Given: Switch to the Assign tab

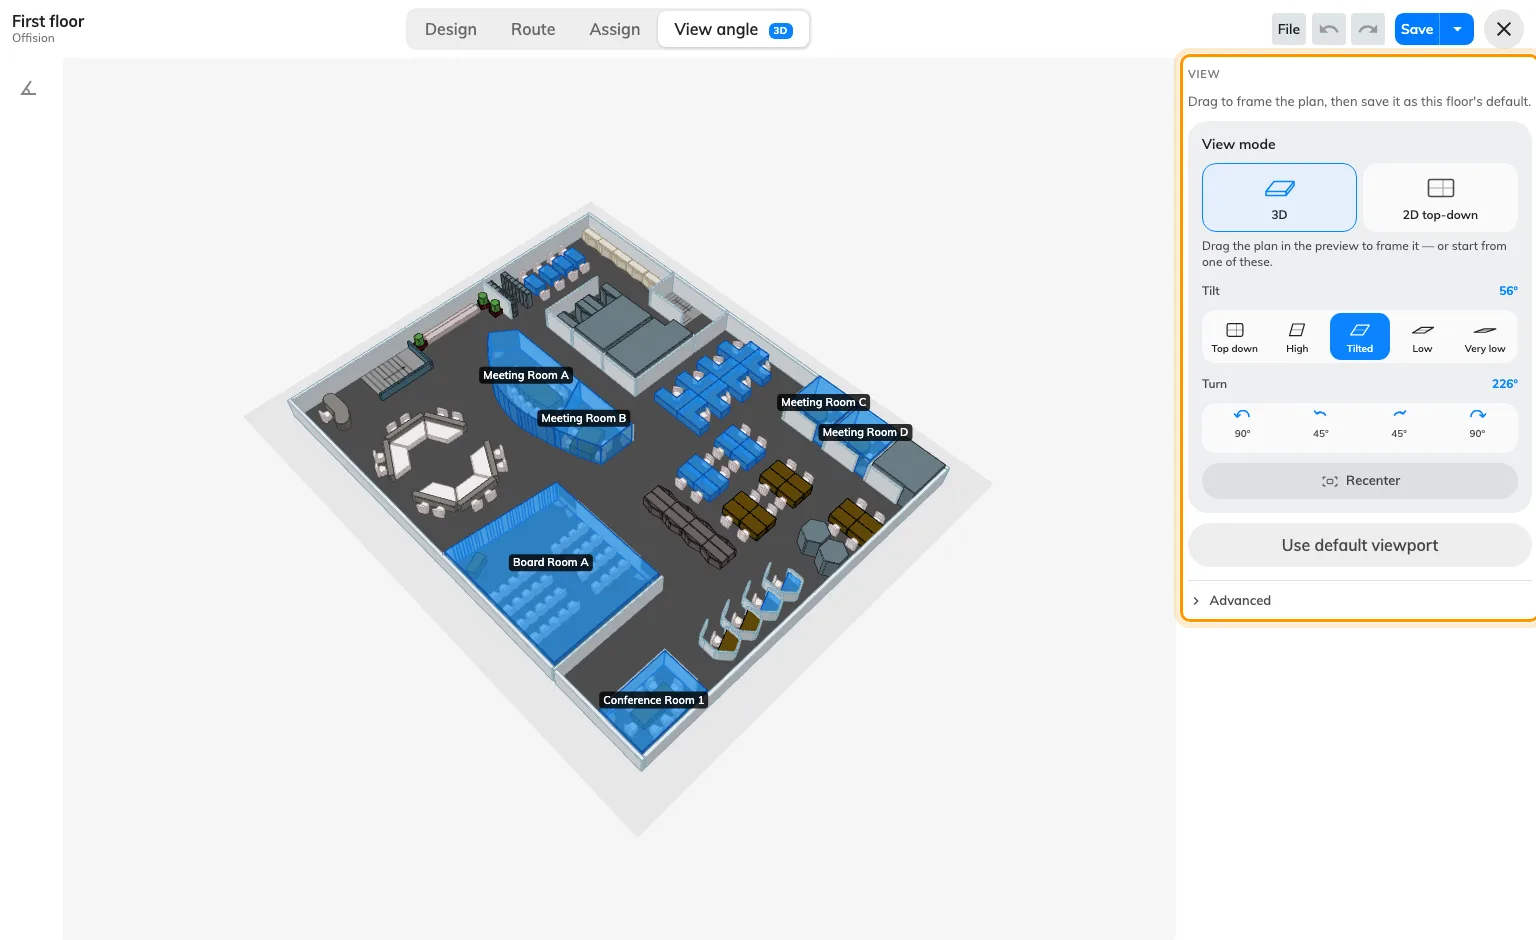Looking at the screenshot, I should (615, 29).
